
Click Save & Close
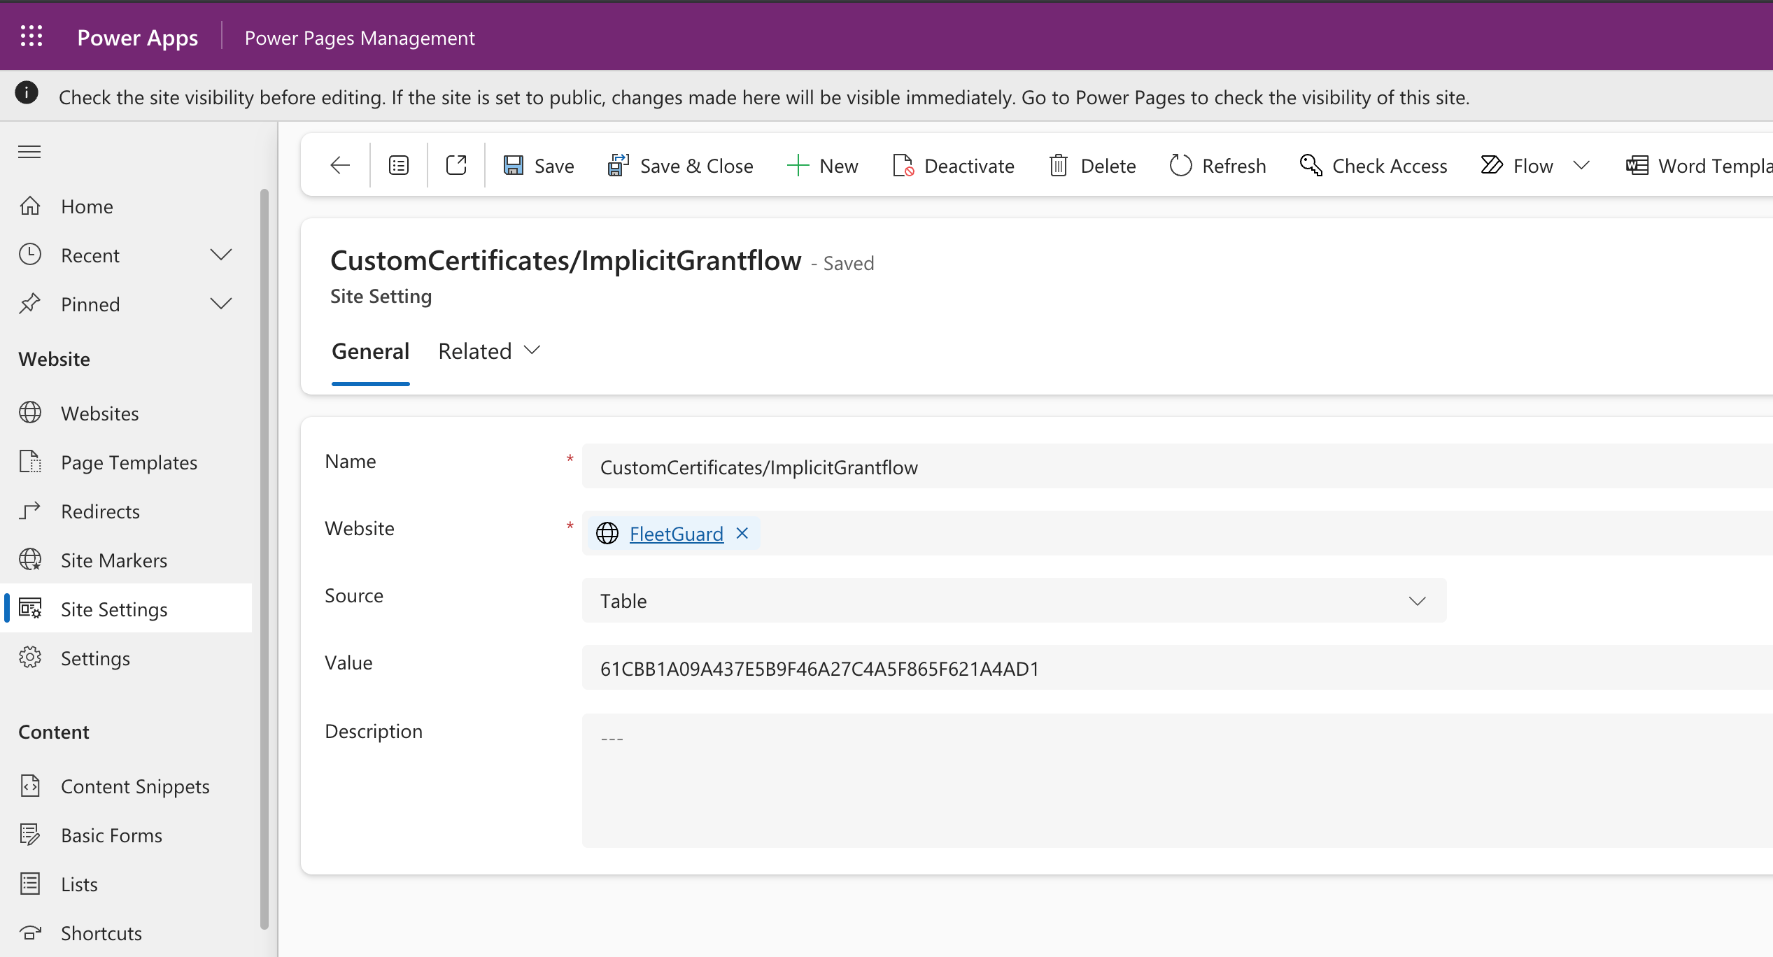680,166
